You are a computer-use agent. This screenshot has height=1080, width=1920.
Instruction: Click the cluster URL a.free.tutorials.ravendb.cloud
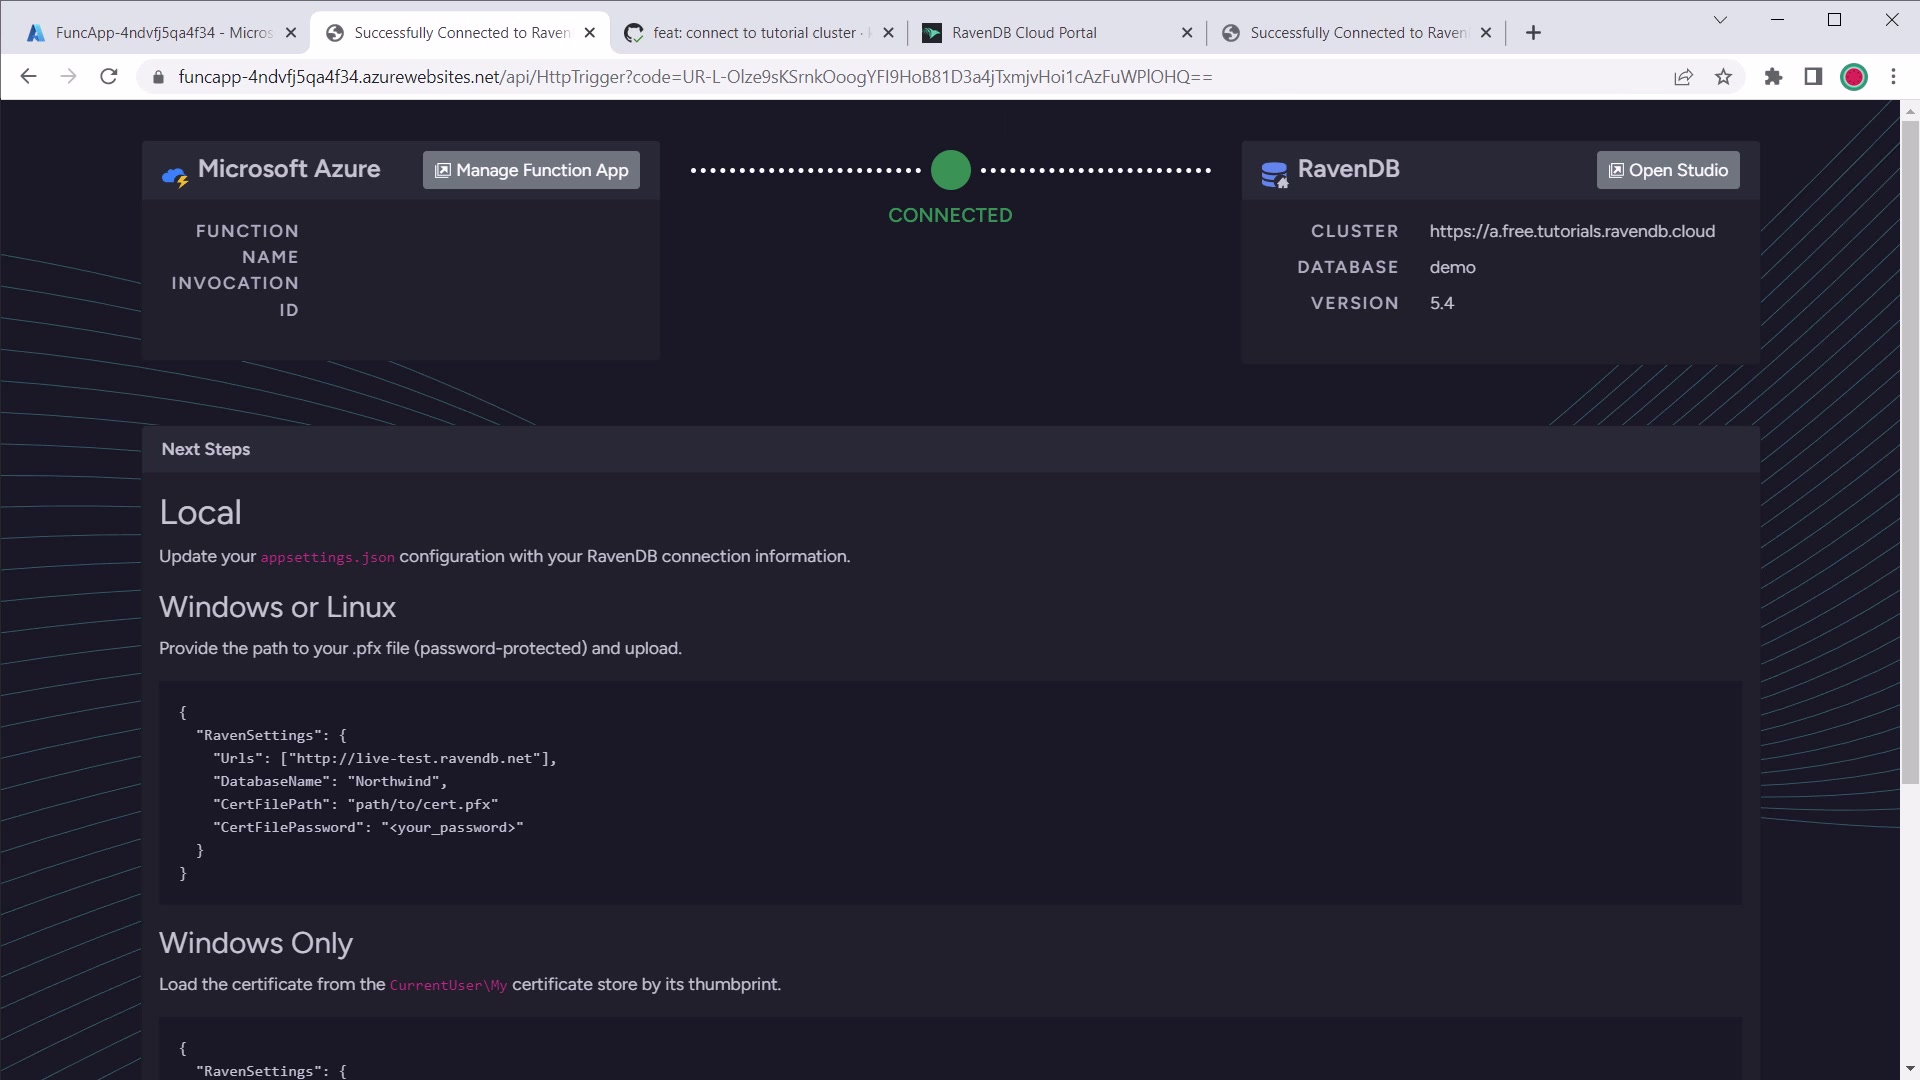pos(1572,231)
